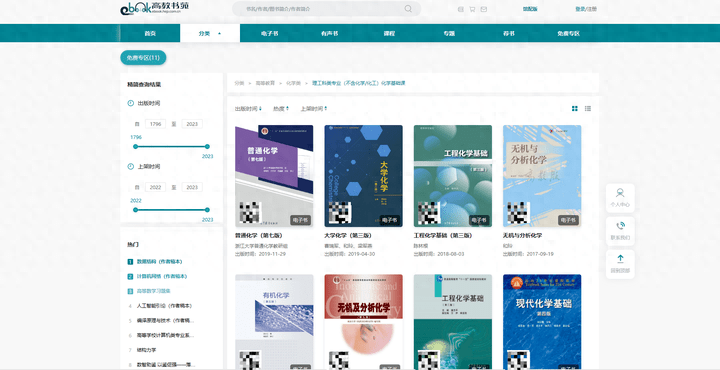This screenshot has width=720, height=370.
Task: Expand the 分类 dropdown tab
Action: click(210, 34)
